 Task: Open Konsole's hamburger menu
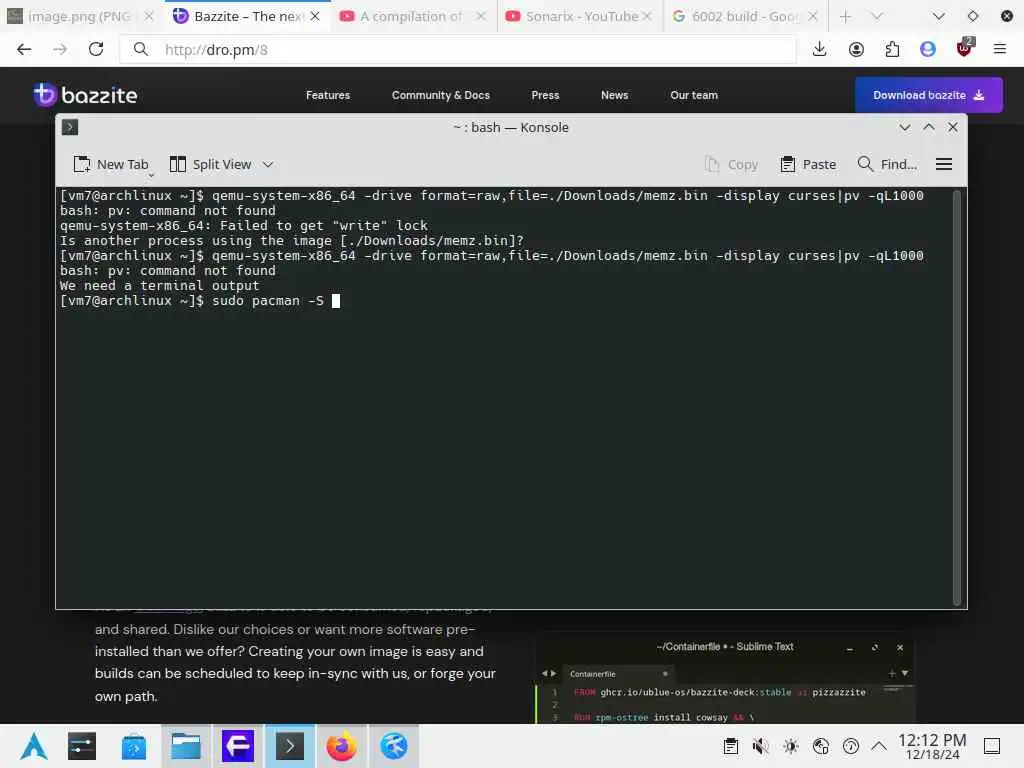(944, 165)
